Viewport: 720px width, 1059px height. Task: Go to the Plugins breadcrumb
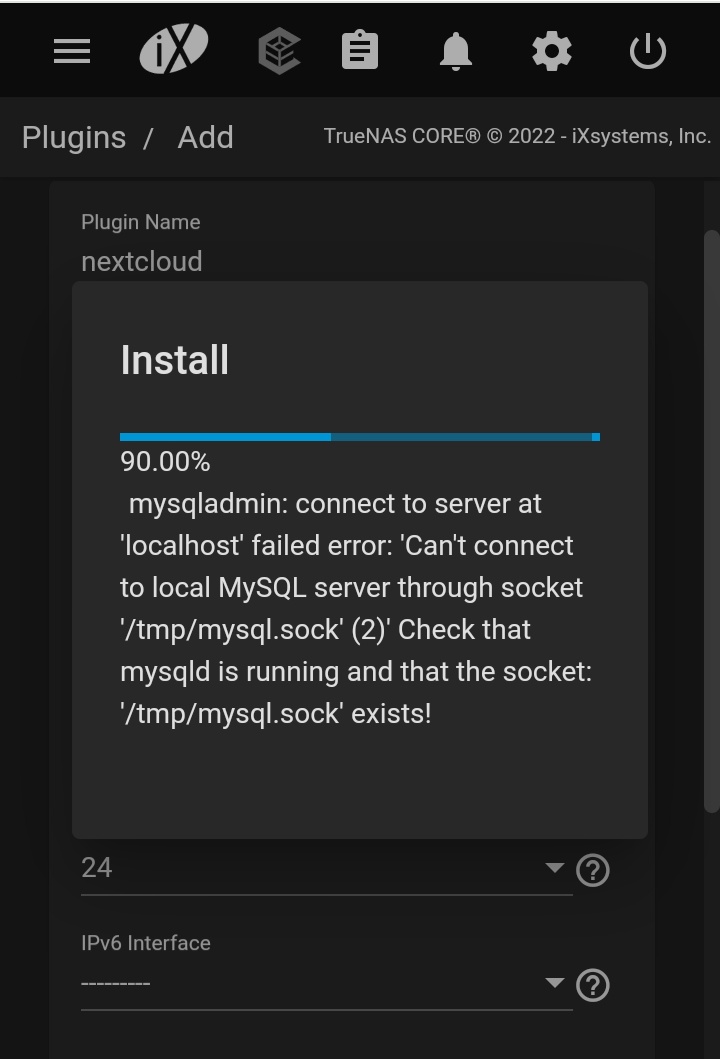[x=74, y=137]
